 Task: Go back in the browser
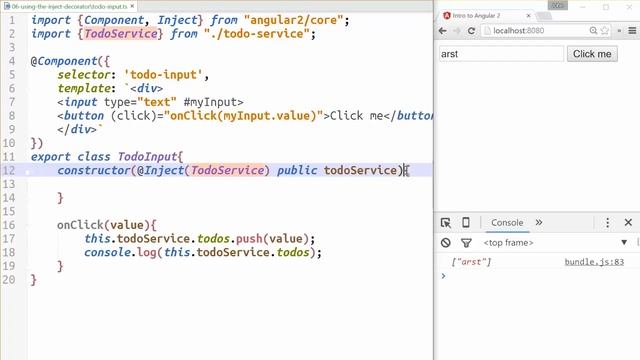click(442, 31)
